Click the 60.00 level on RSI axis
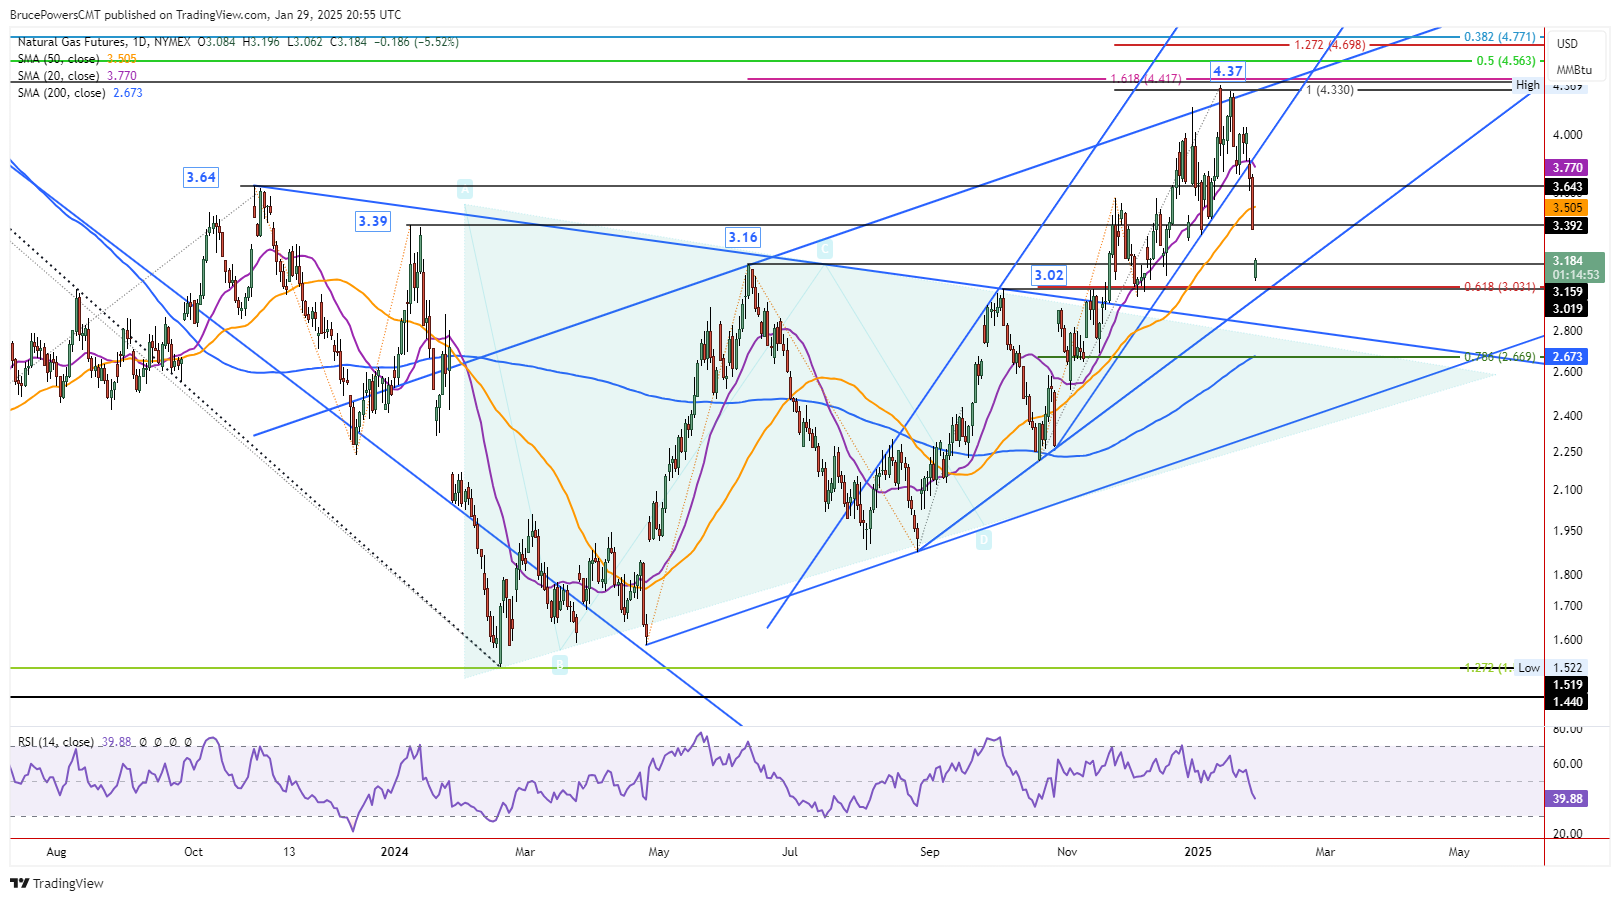The image size is (1620, 901). click(x=1567, y=764)
